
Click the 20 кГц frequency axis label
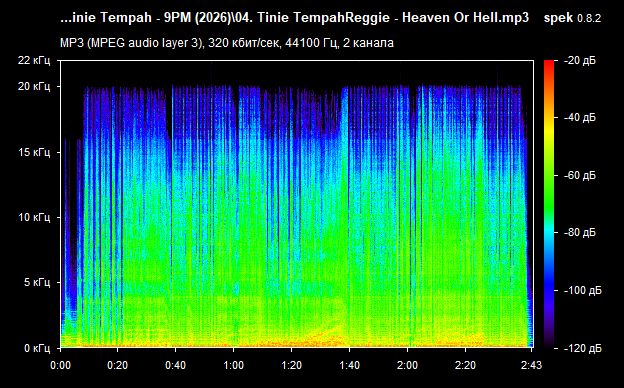[x=34, y=86]
